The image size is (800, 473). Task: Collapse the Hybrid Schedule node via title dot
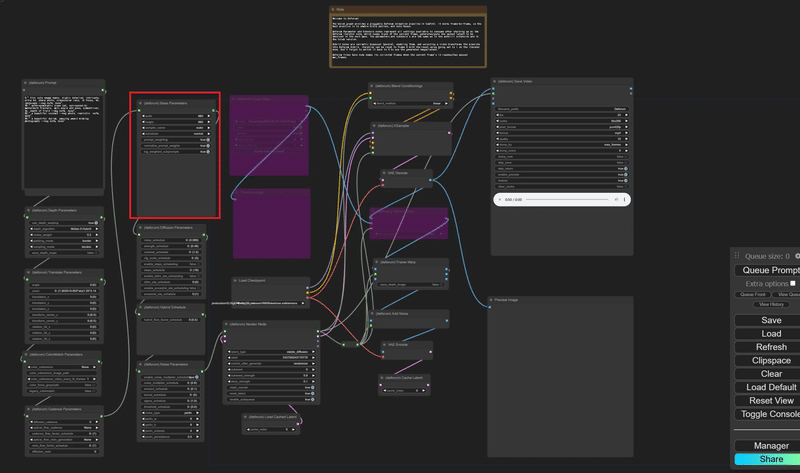[x=140, y=308]
